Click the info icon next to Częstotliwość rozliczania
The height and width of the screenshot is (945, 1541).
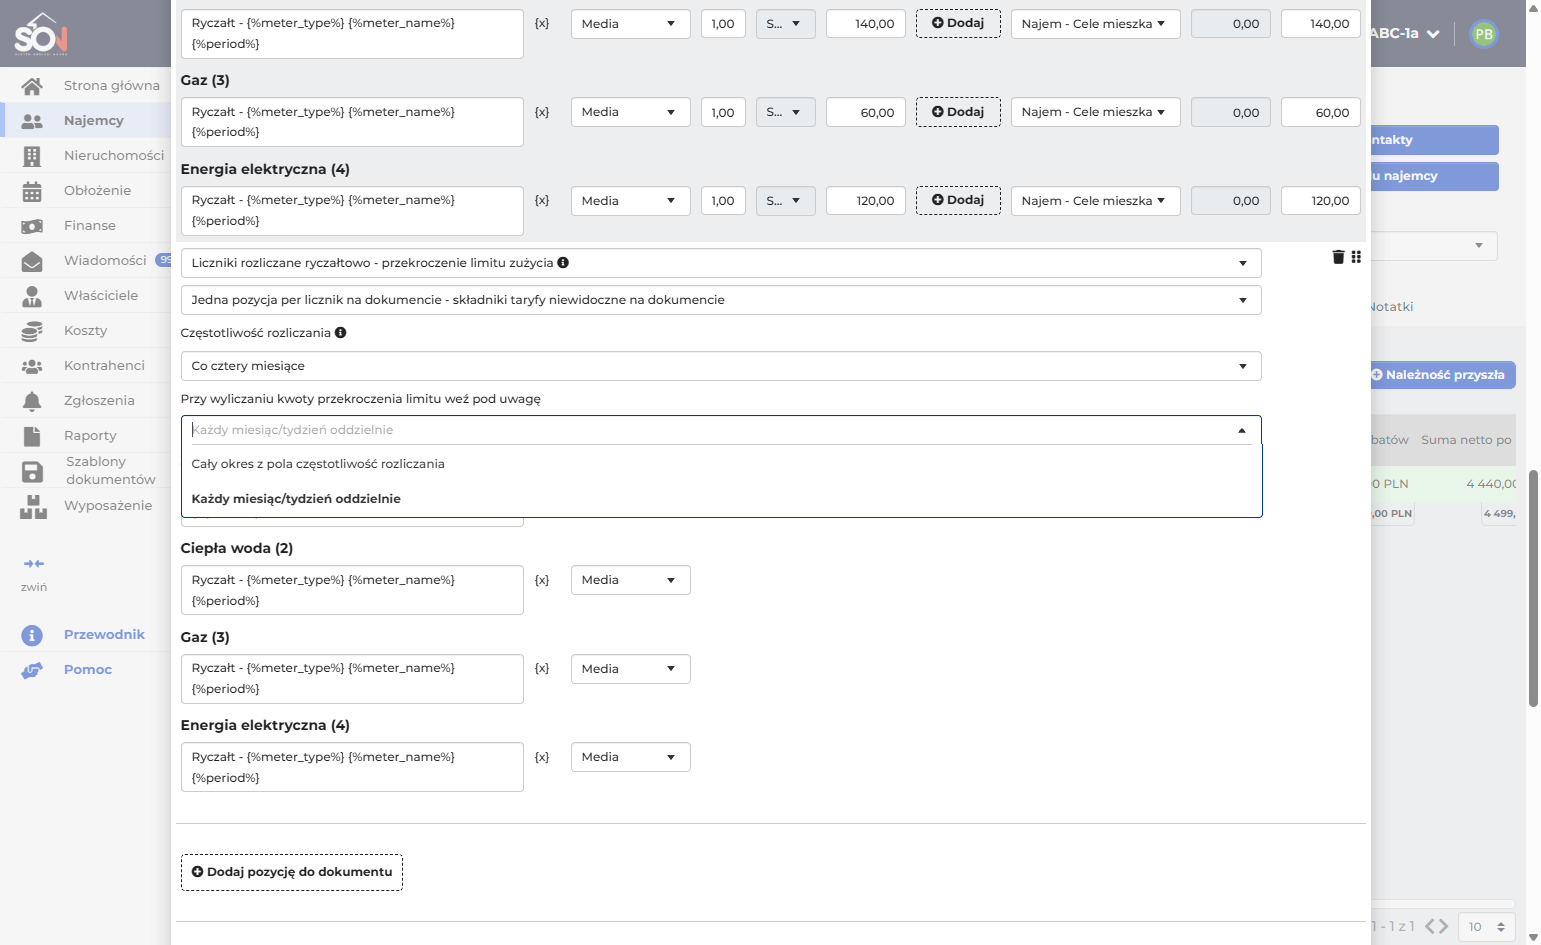tap(341, 333)
